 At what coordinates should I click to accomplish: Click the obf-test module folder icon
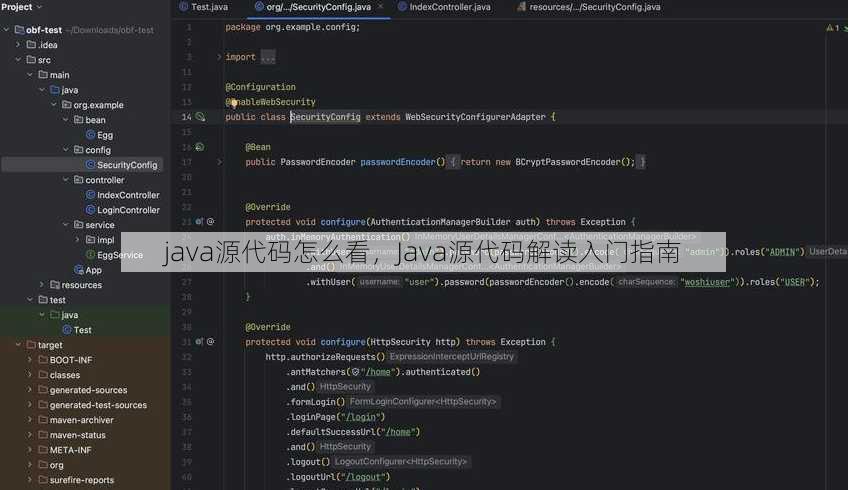coord(19,30)
